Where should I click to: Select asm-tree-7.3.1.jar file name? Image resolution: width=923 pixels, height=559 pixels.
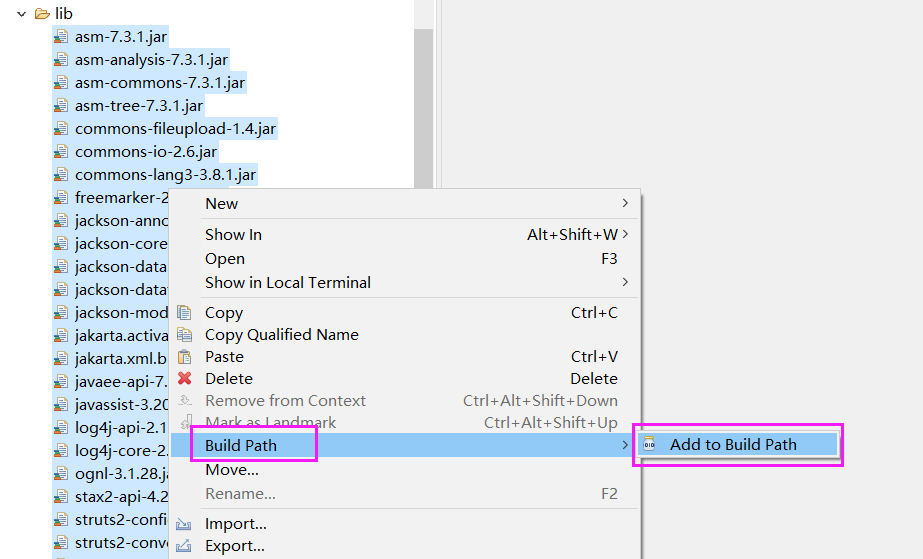(139, 106)
